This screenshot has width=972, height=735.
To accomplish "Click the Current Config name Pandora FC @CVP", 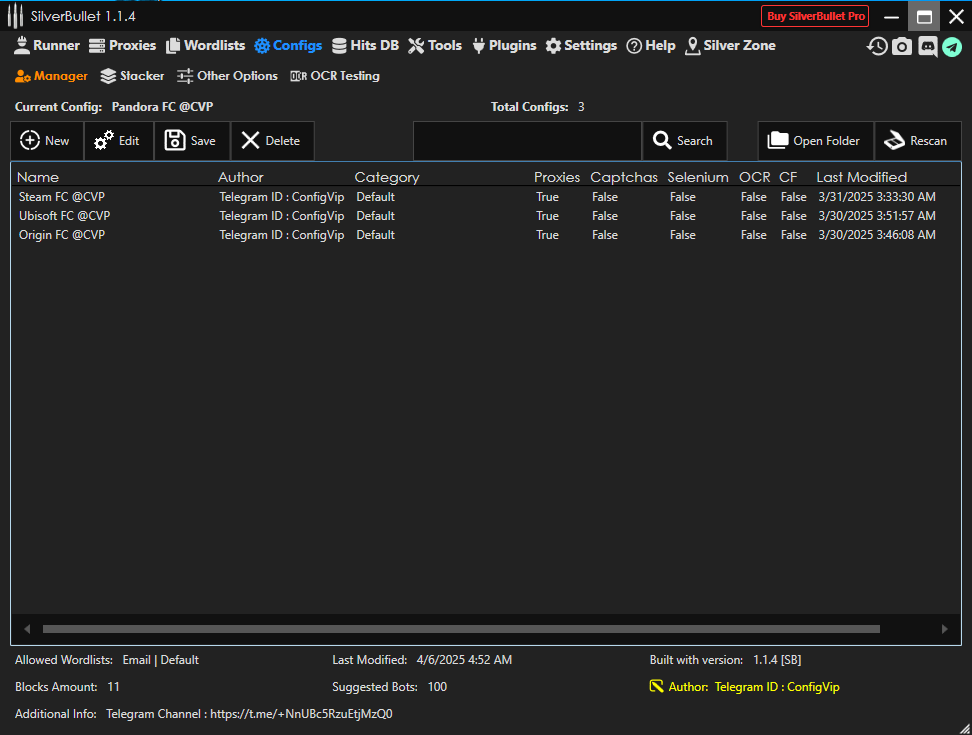I will point(162,107).
